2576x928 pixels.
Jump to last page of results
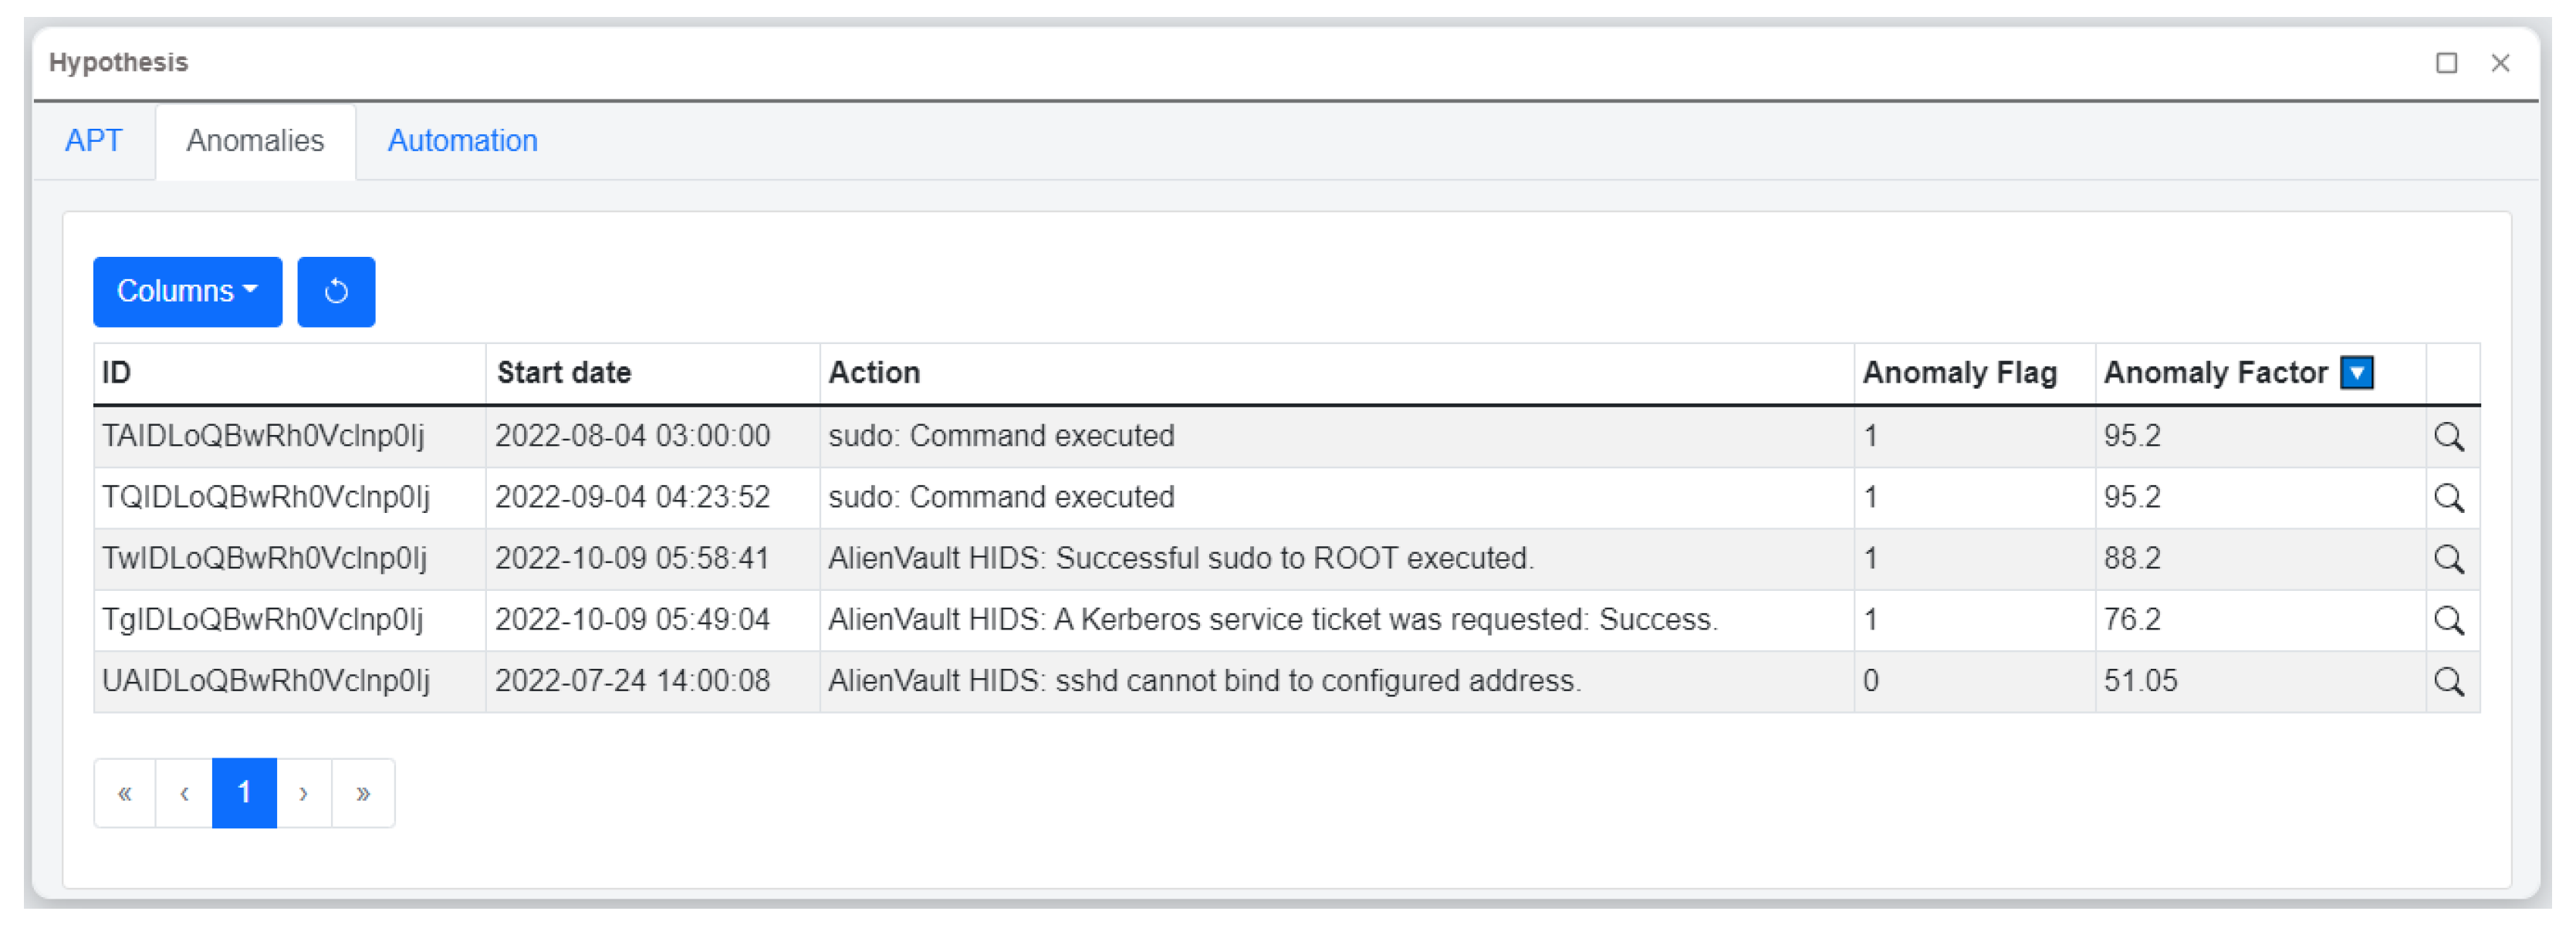coord(363,794)
